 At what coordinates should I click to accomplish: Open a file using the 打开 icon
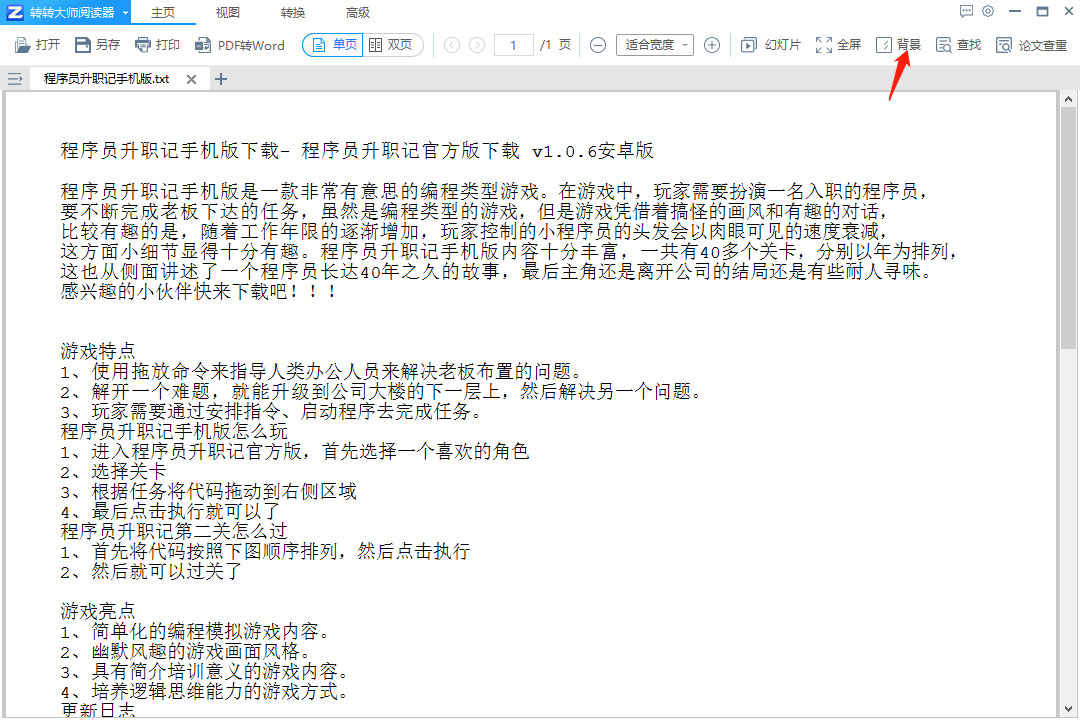37,45
